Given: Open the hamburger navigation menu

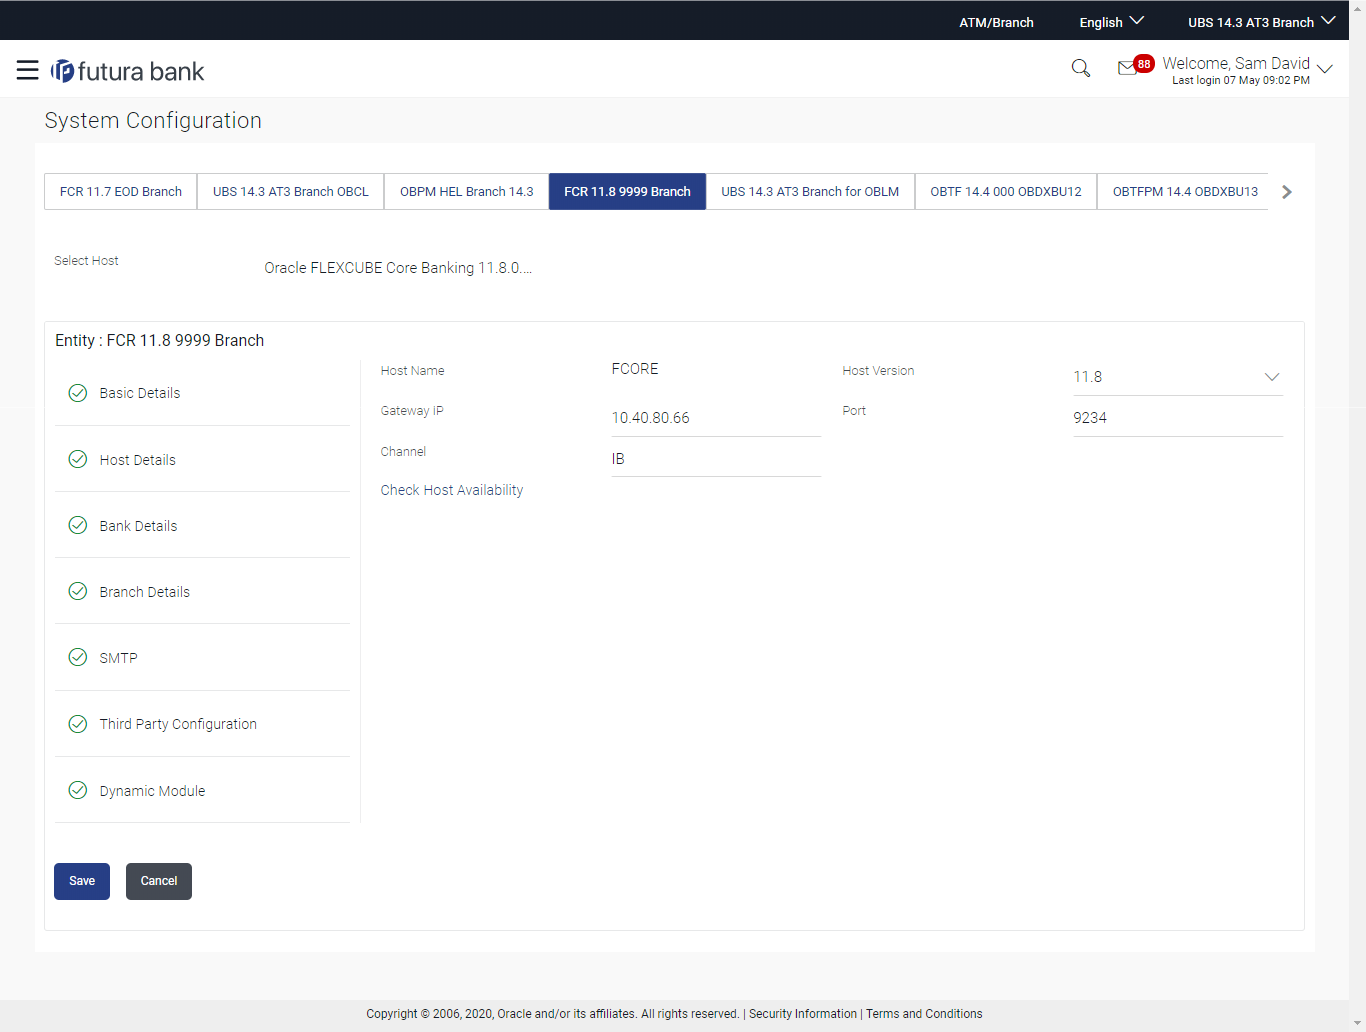Looking at the screenshot, I should [28, 70].
